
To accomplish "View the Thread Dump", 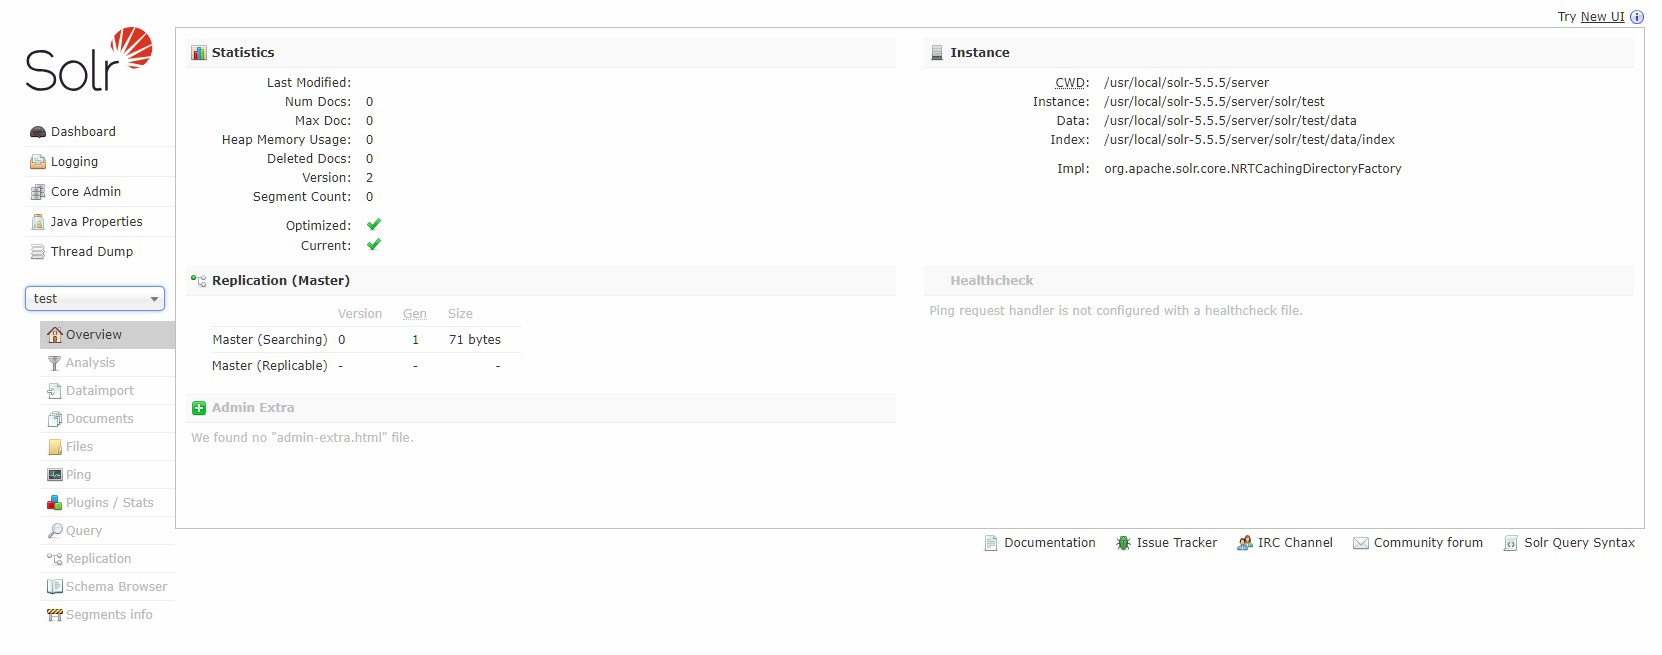I will tap(92, 252).
